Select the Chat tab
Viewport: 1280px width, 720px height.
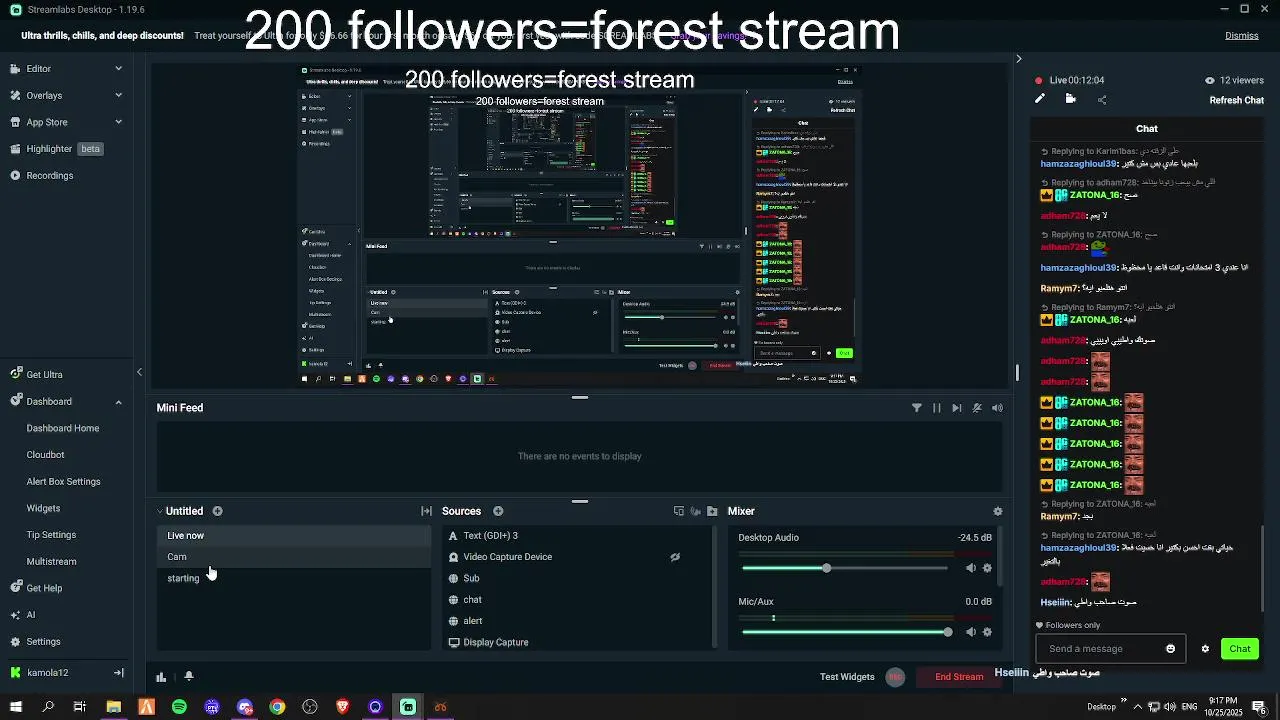click(x=1147, y=128)
